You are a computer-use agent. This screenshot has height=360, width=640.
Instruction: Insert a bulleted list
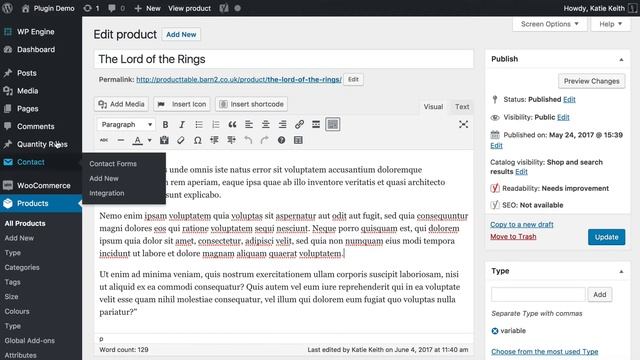coord(199,124)
